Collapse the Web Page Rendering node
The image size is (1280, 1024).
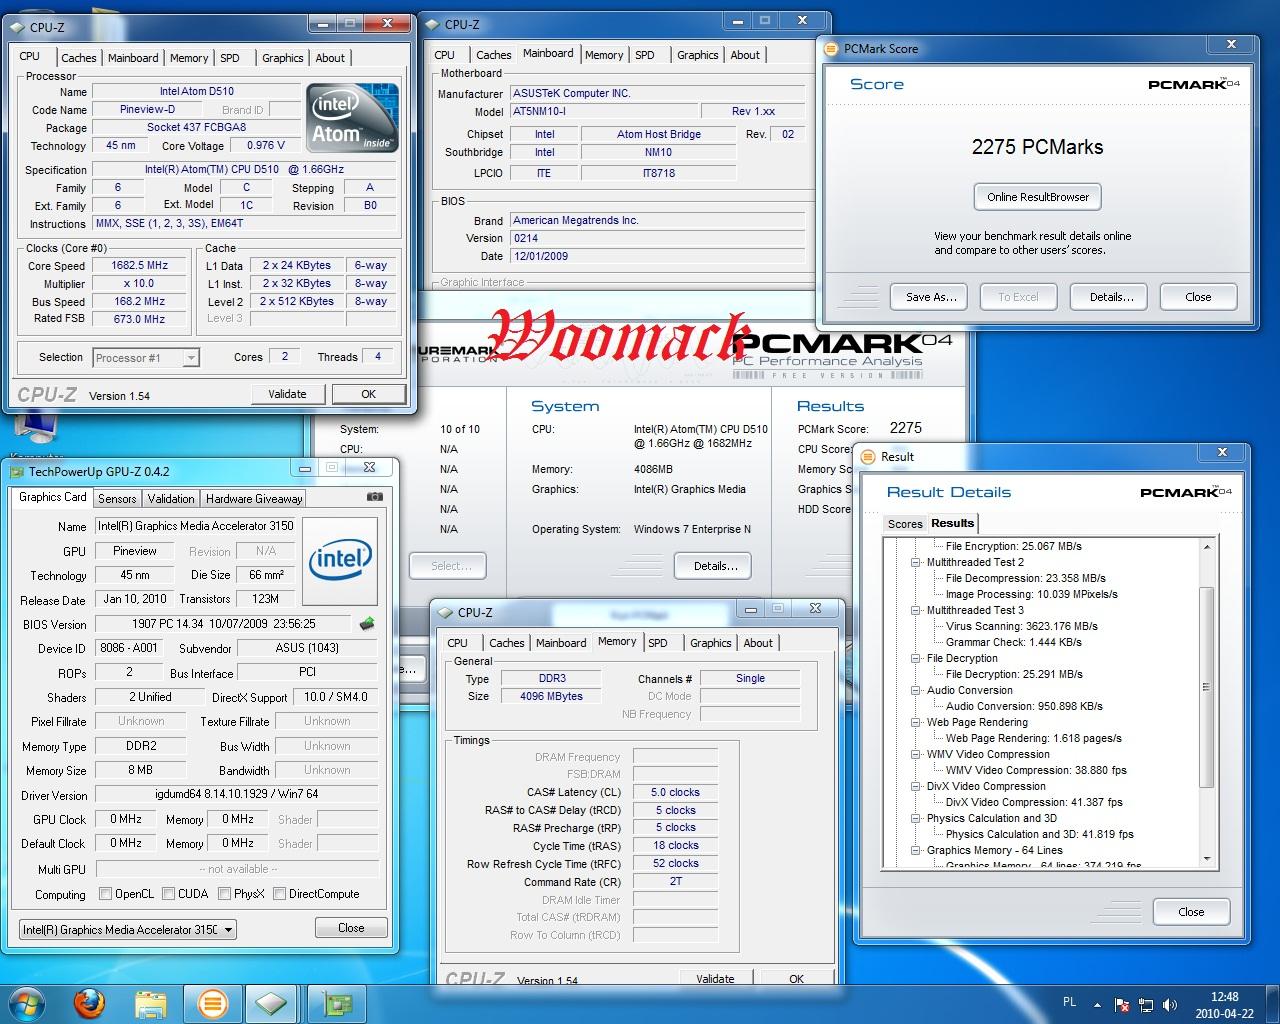[x=916, y=723]
